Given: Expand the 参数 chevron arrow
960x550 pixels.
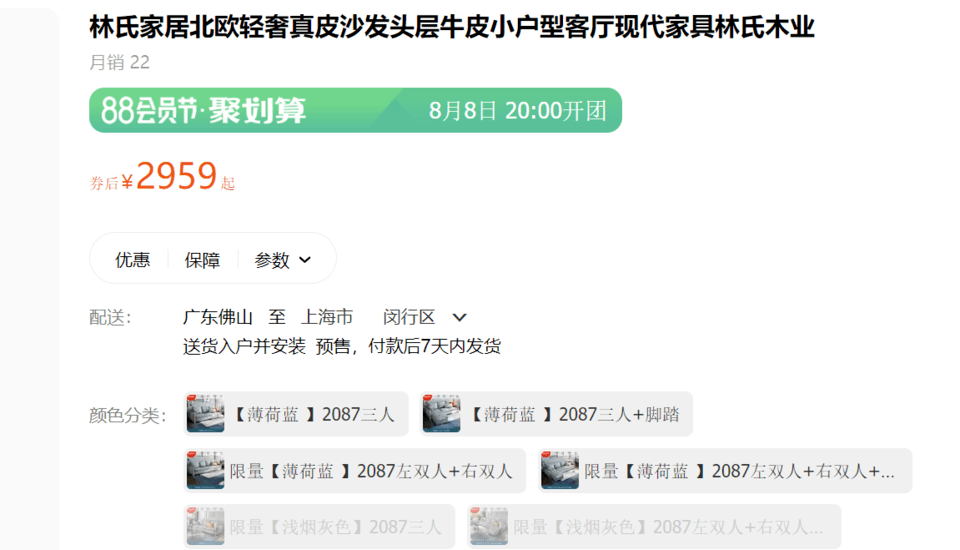Looking at the screenshot, I should tap(305, 260).
